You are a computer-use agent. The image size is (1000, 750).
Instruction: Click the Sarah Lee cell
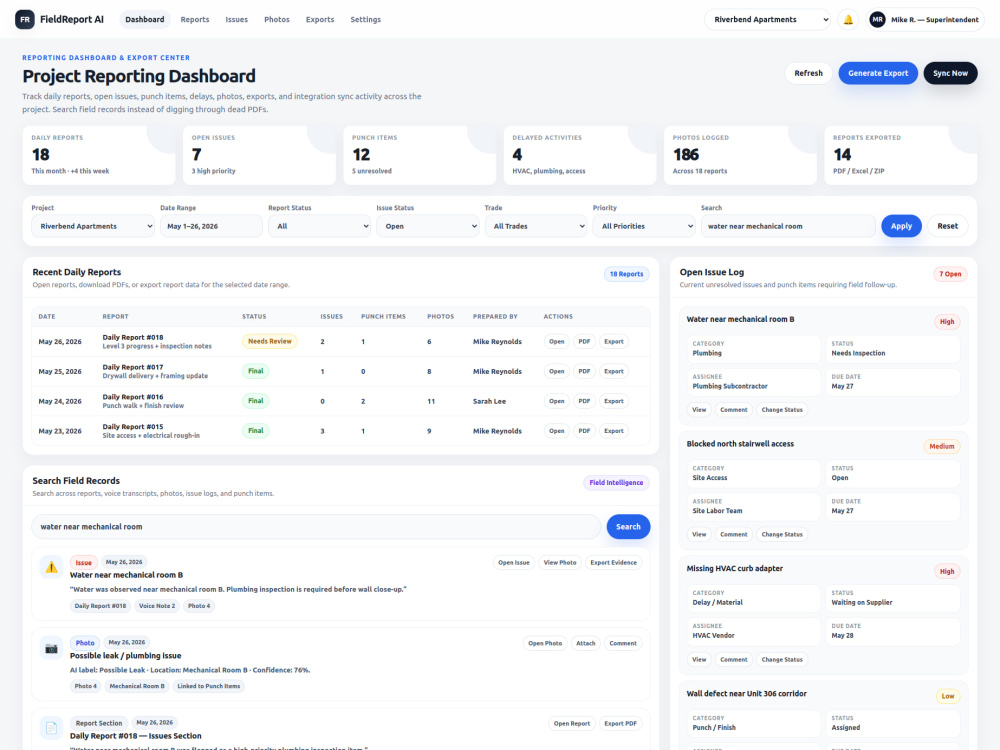tap(489, 402)
